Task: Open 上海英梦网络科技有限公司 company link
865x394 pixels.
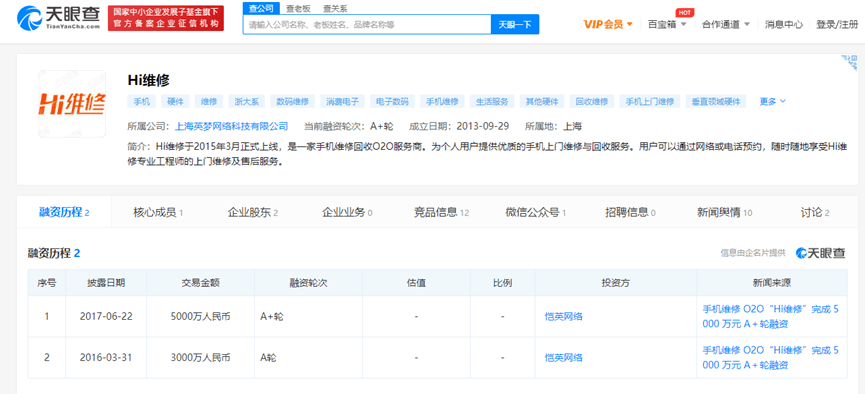Action: [x=231, y=126]
